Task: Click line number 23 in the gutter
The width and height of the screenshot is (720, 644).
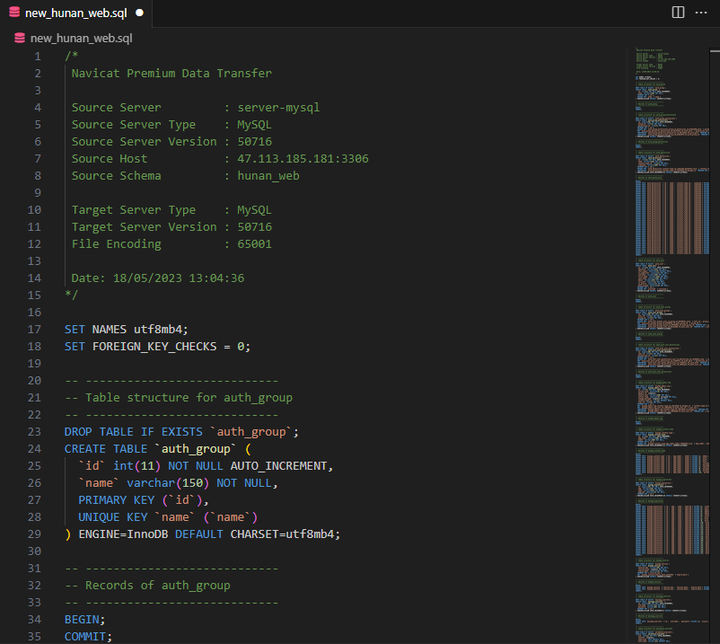Action: pyautogui.click(x=35, y=432)
